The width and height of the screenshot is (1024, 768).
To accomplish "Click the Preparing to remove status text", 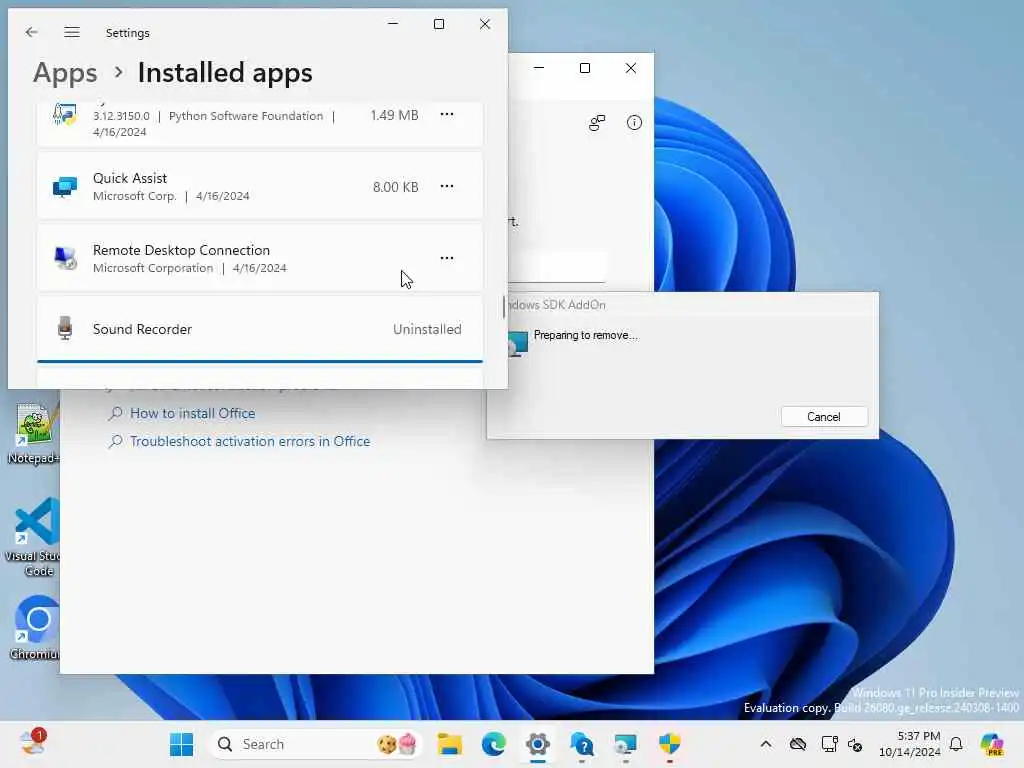I will pos(586,335).
